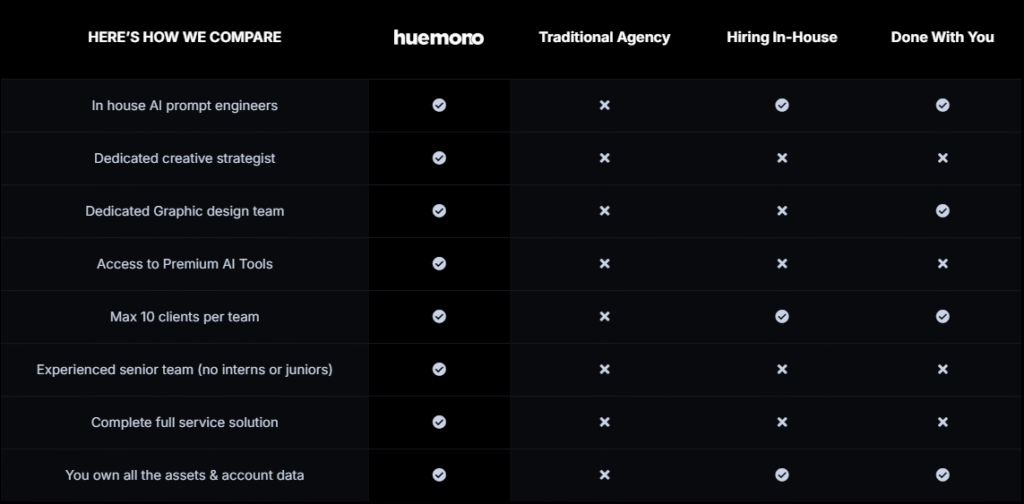Select the Hiring In-House column header
1024x504 pixels.
782,37
